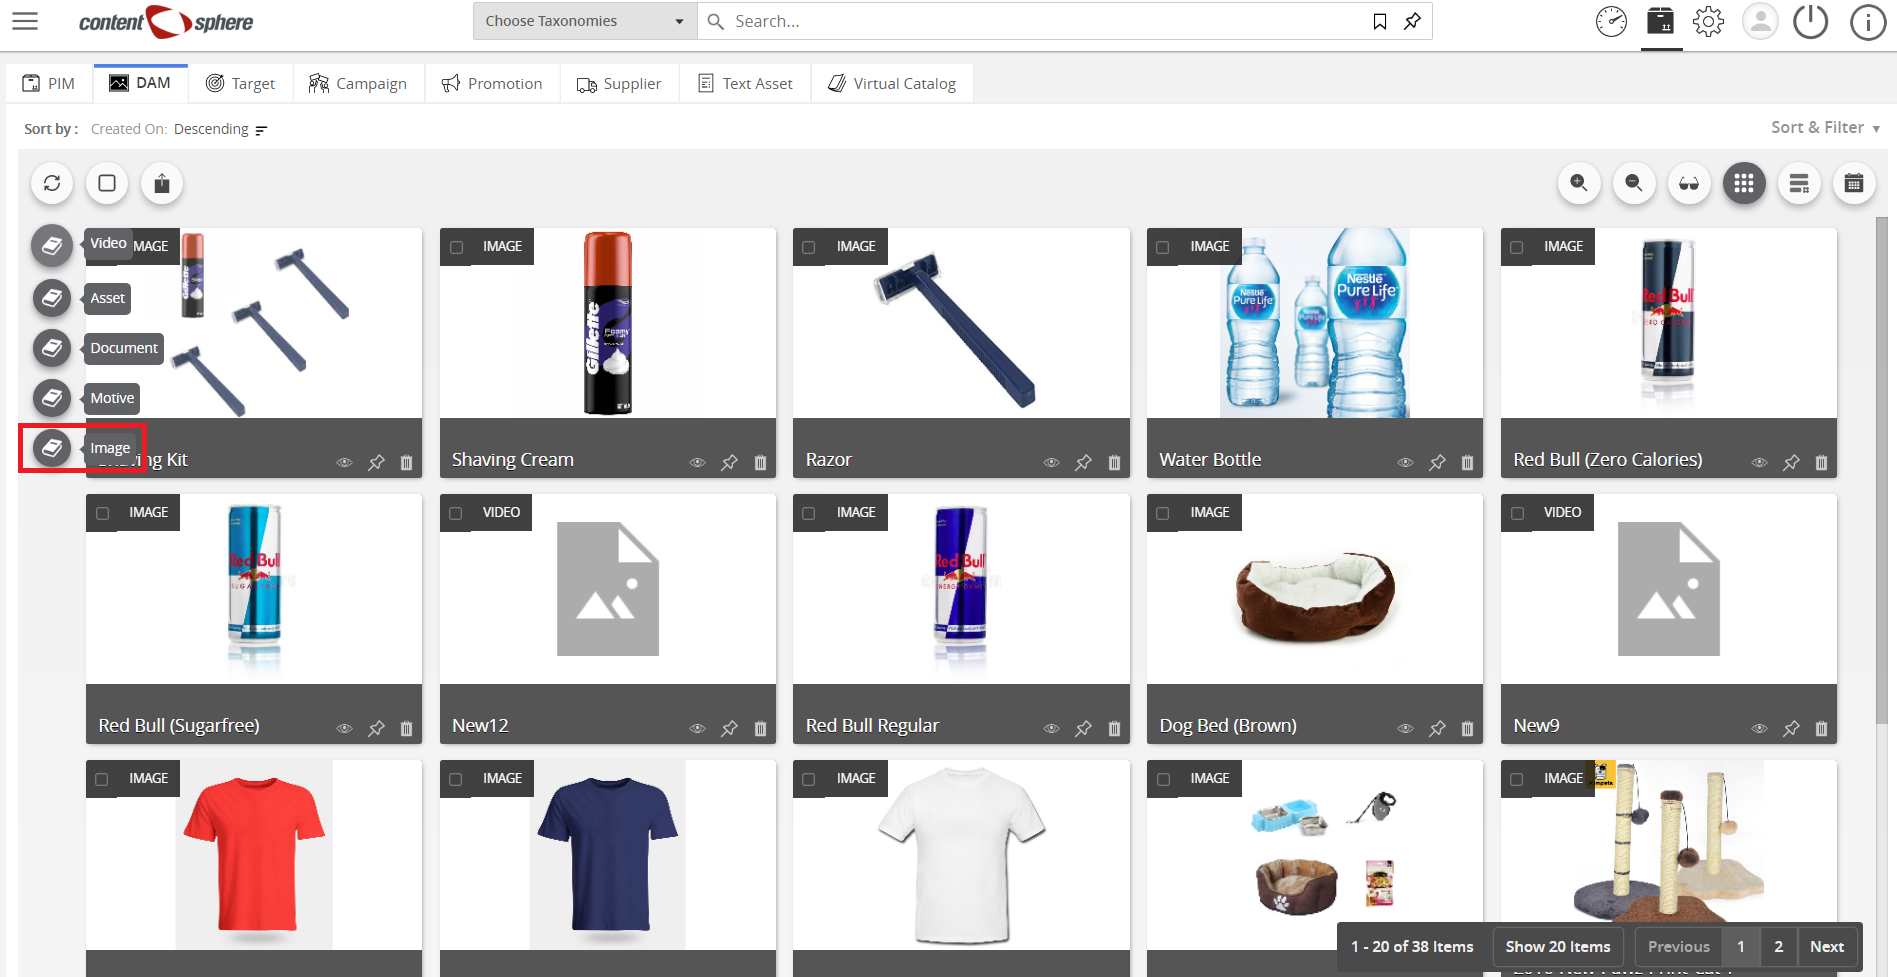Open the red t-shirt thumbnail

point(254,855)
